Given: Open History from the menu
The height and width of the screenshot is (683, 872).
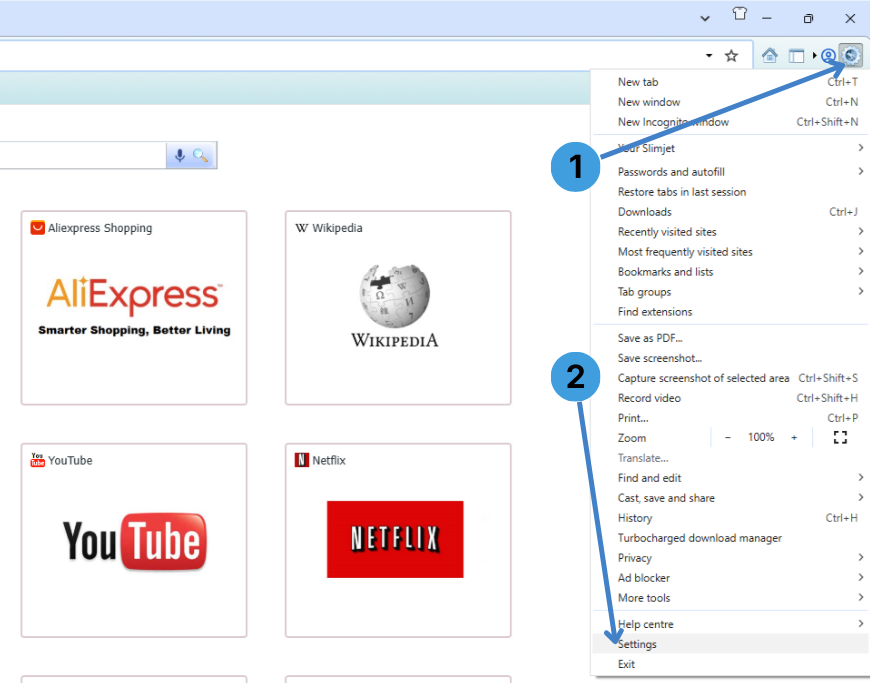Looking at the screenshot, I should [x=730, y=518].
